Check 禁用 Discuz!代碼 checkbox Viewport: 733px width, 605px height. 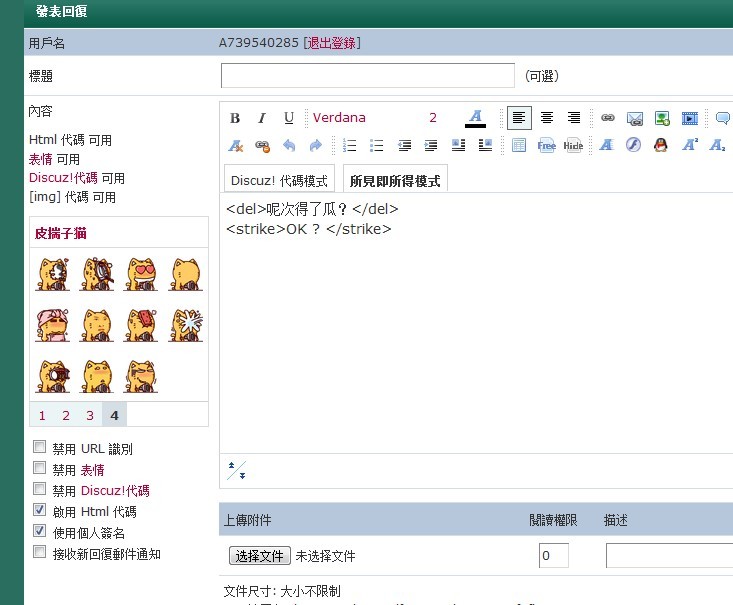[40, 489]
